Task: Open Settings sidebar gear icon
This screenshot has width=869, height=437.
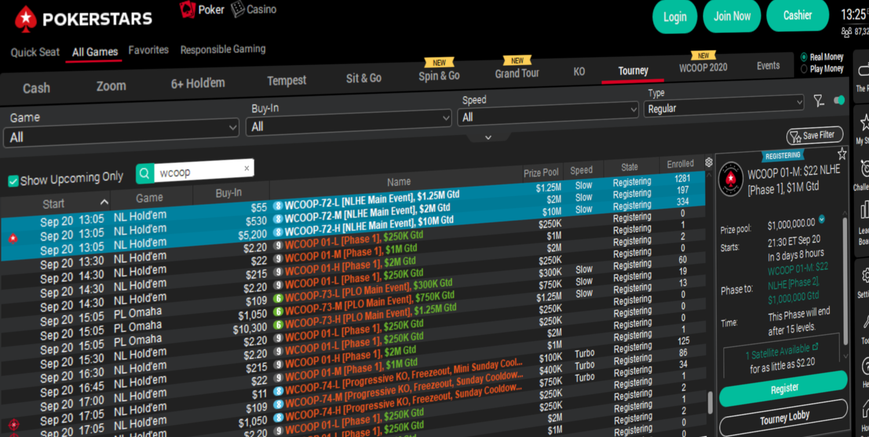Action: [865, 275]
